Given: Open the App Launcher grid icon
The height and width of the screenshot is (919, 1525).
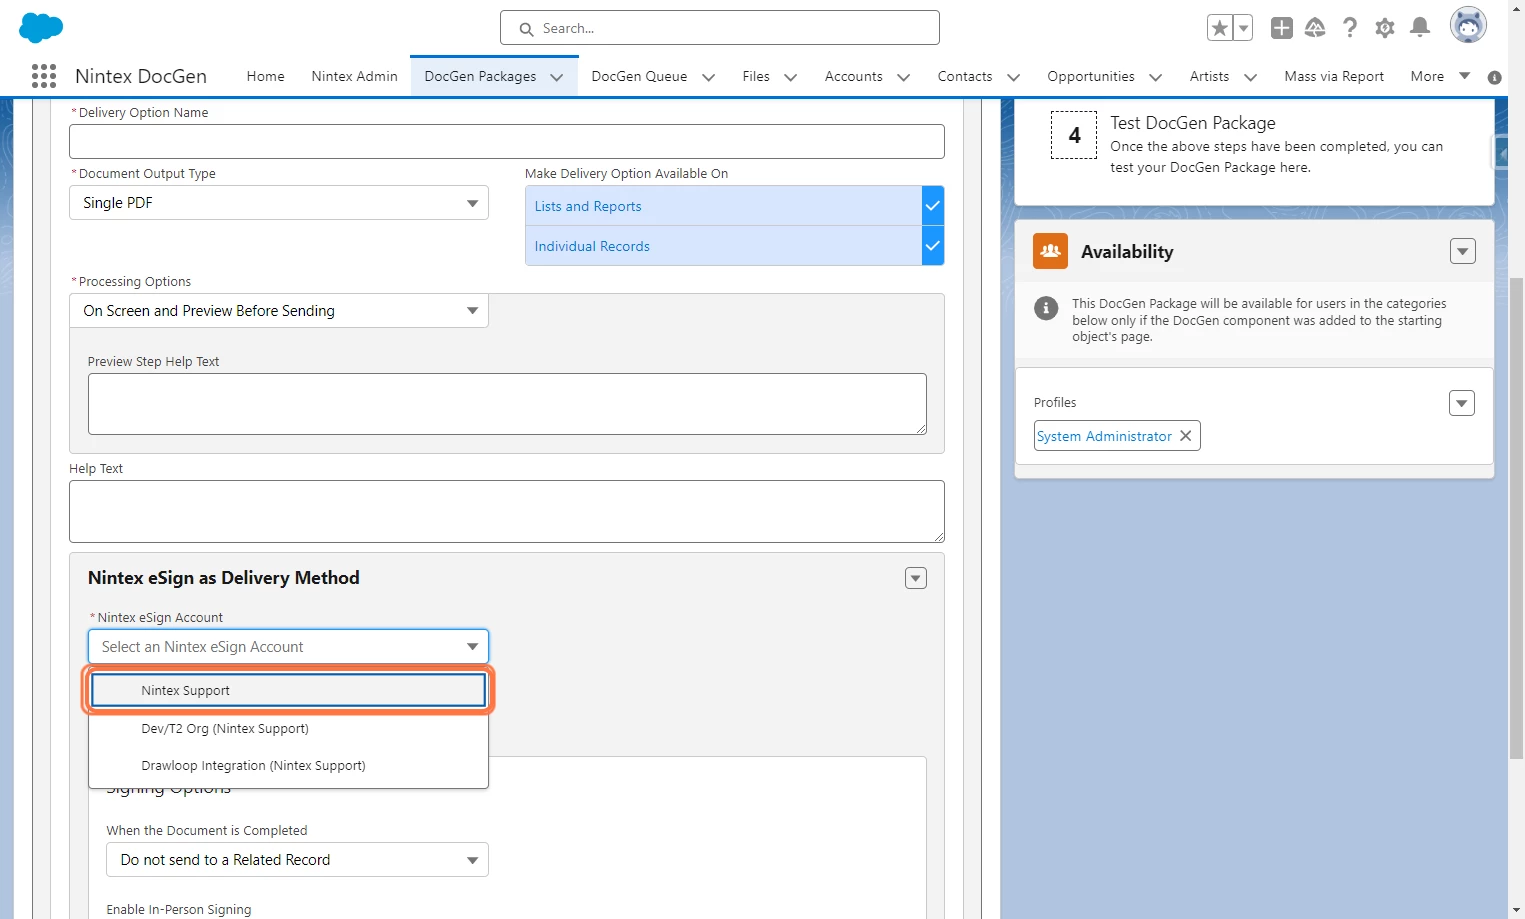Looking at the screenshot, I should 44,76.
